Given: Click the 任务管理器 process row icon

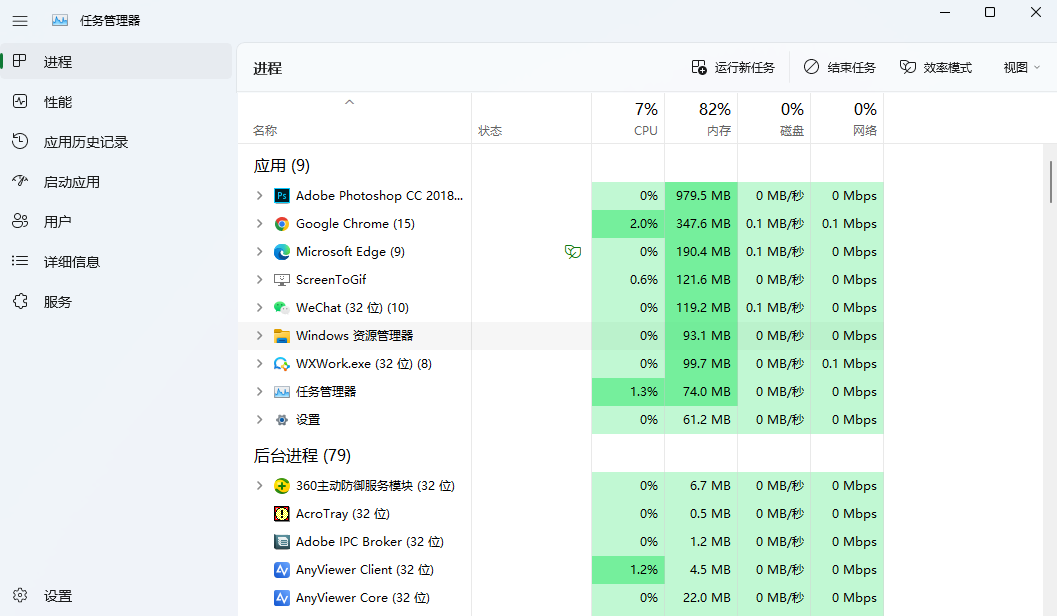Looking at the screenshot, I should 282,392.
